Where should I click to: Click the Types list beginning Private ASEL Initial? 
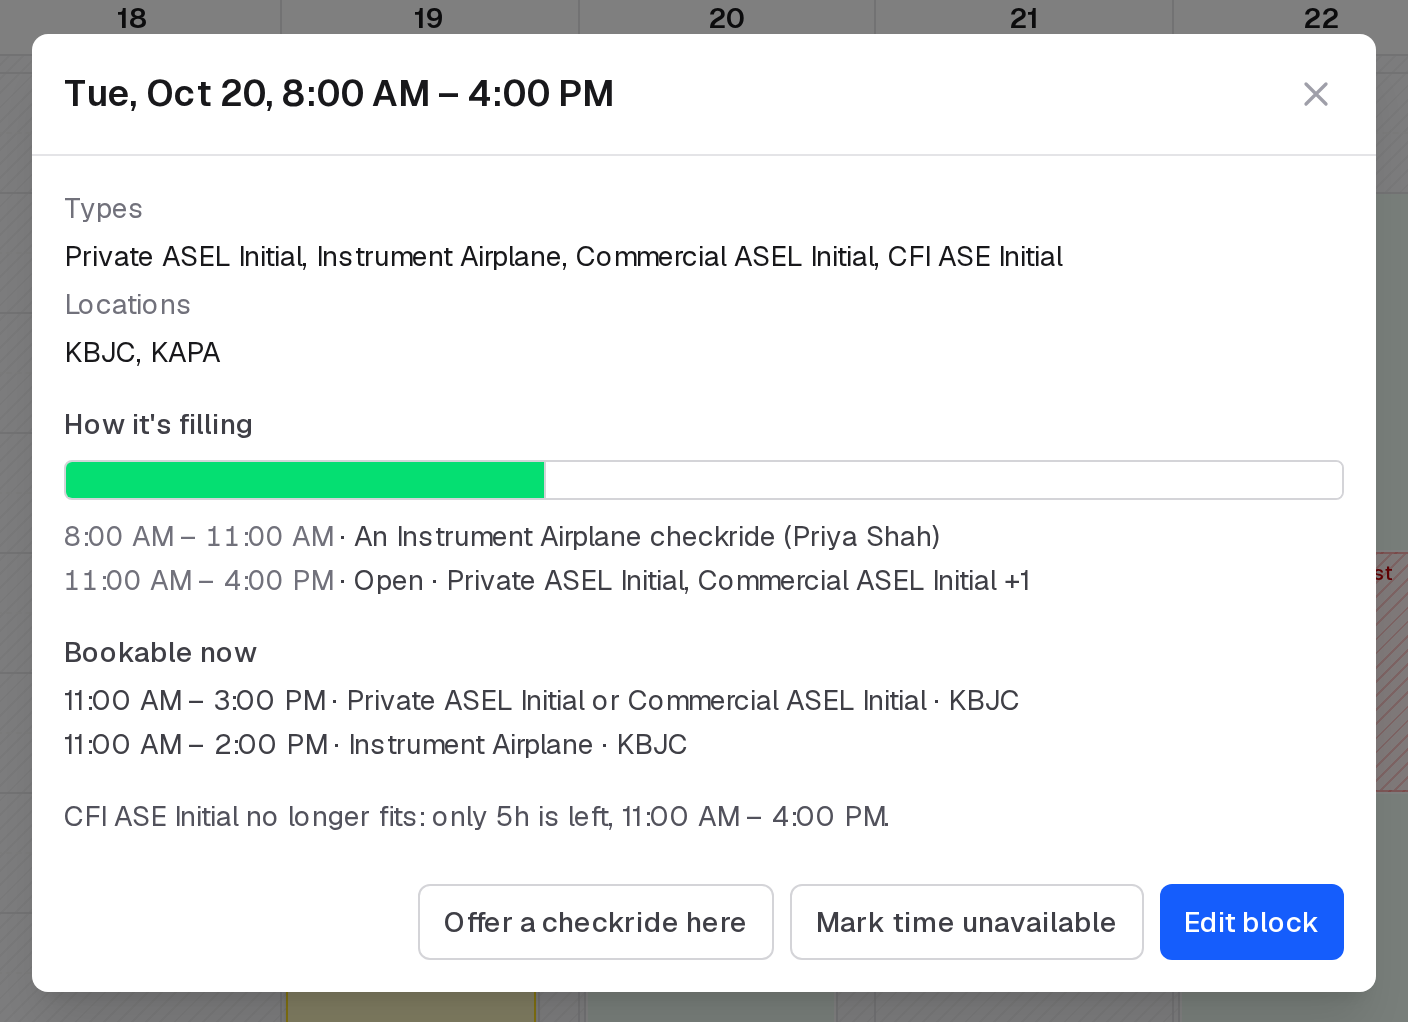pos(563,257)
